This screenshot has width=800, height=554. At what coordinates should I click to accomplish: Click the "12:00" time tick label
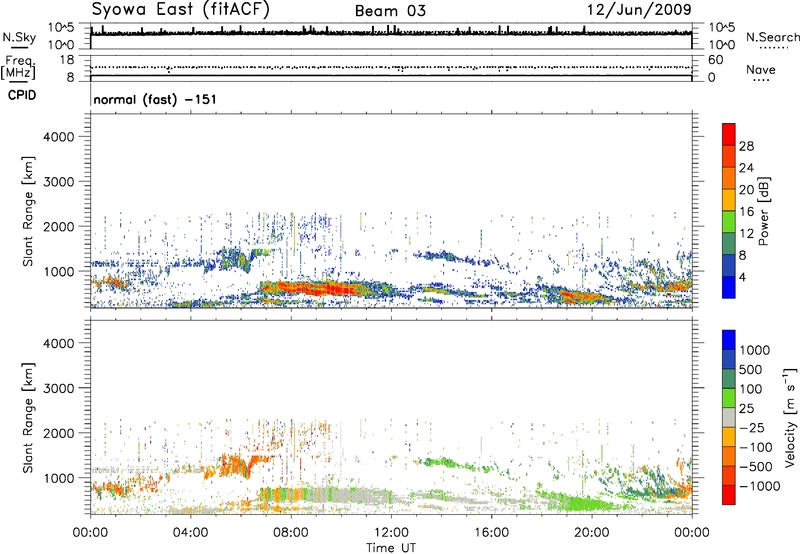point(391,533)
